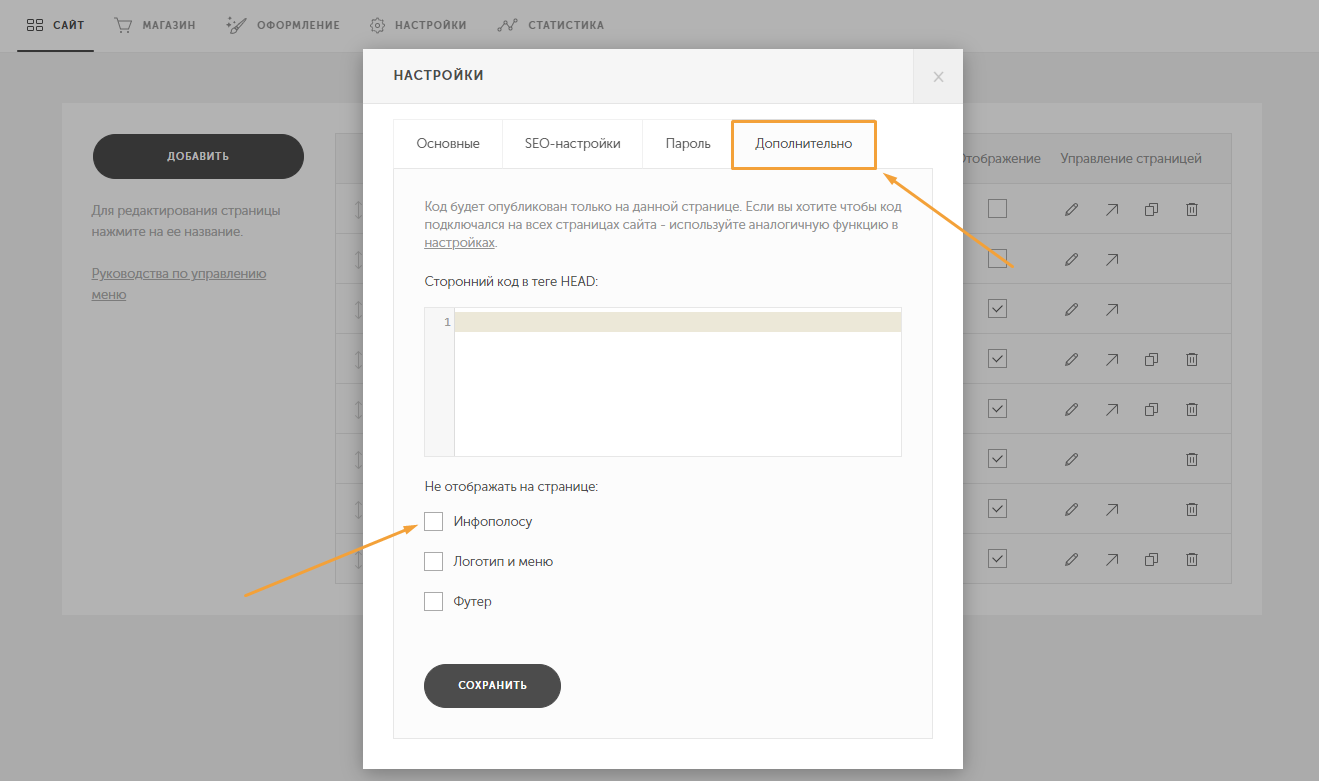Close the Настройки dialog with the X
This screenshot has width=1319, height=781.
point(938,77)
